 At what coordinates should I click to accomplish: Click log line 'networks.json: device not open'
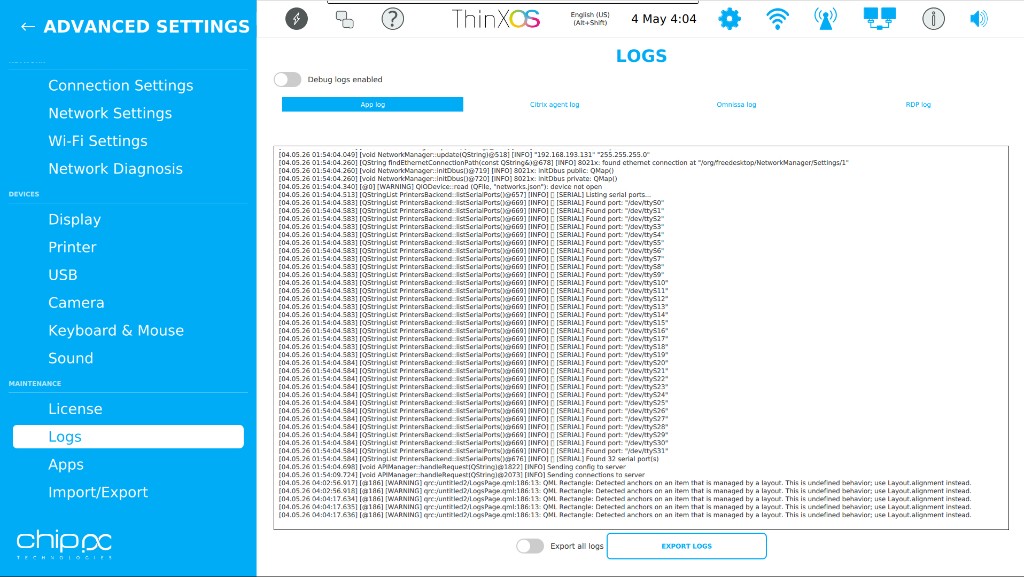[440, 187]
